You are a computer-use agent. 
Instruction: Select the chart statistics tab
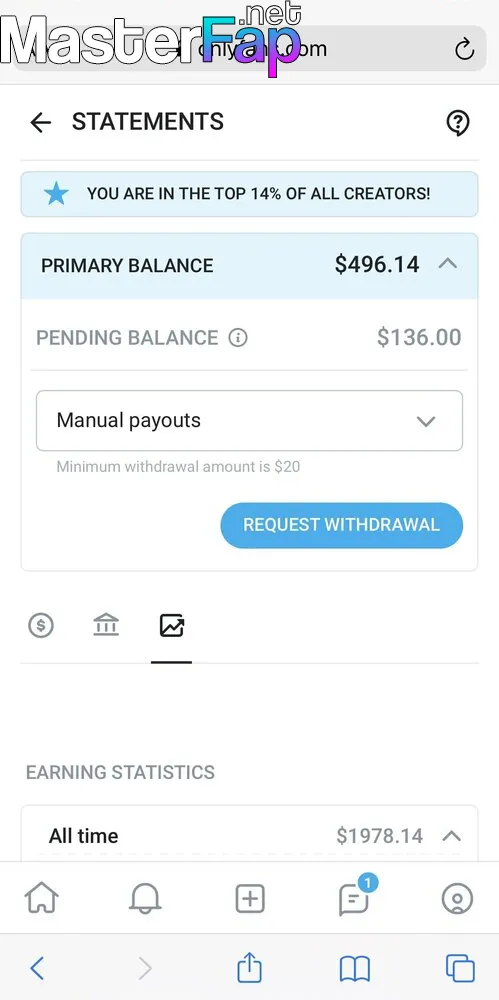click(172, 626)
